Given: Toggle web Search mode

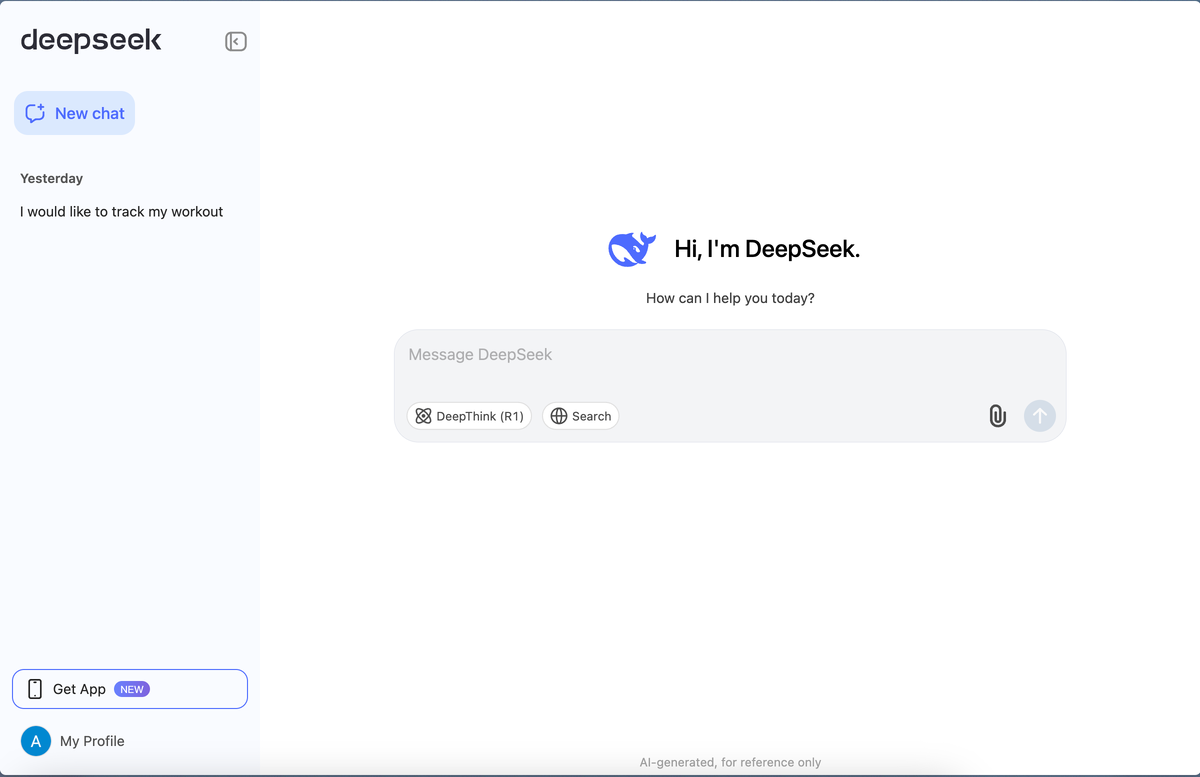Looking at the screenshot, I should point(580,415).
